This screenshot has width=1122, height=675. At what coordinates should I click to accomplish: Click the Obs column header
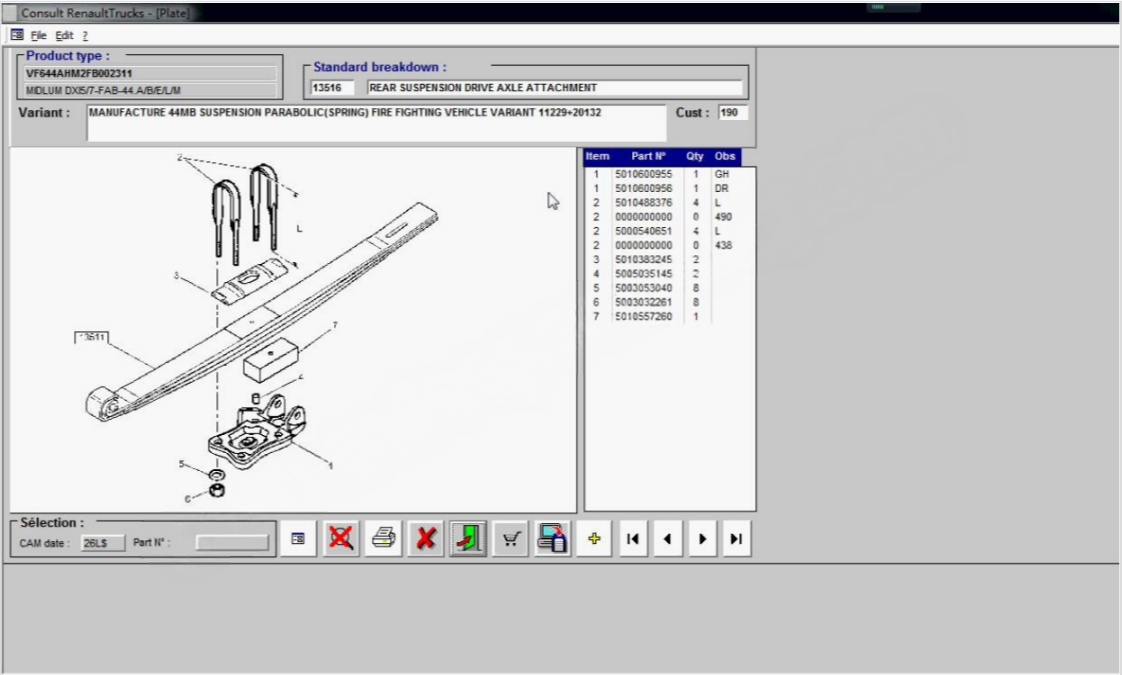[x=725, y=157]
